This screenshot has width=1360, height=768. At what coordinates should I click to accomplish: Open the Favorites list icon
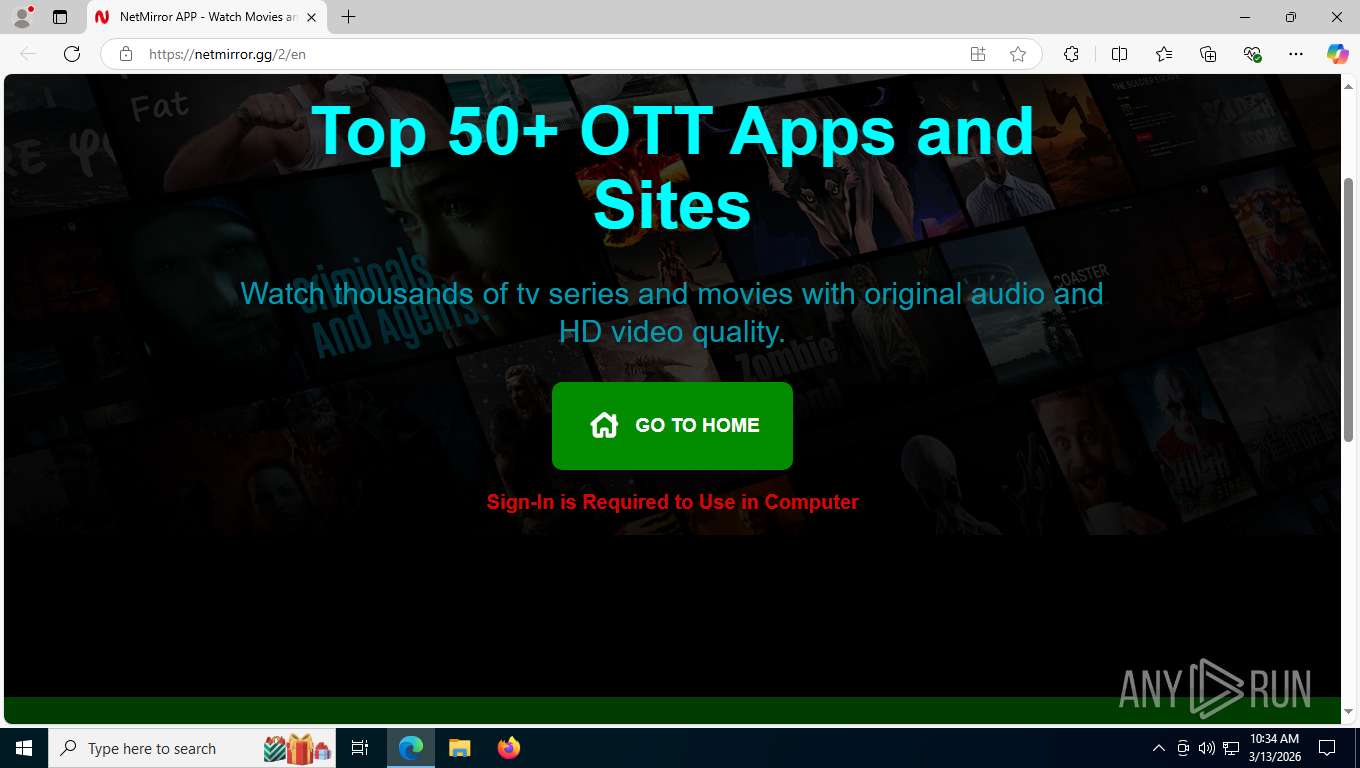pos(1164,54)
